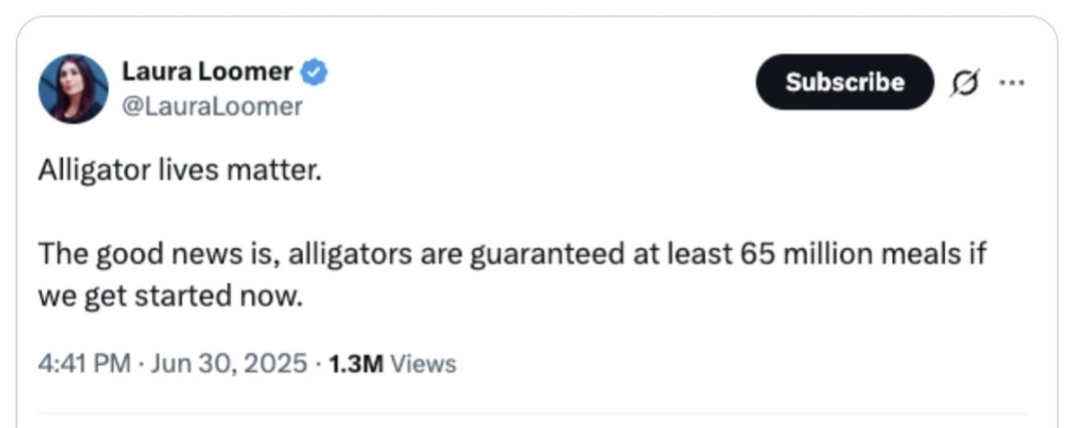Click the "Alligator lives matter." sentence

pos(180,171)
